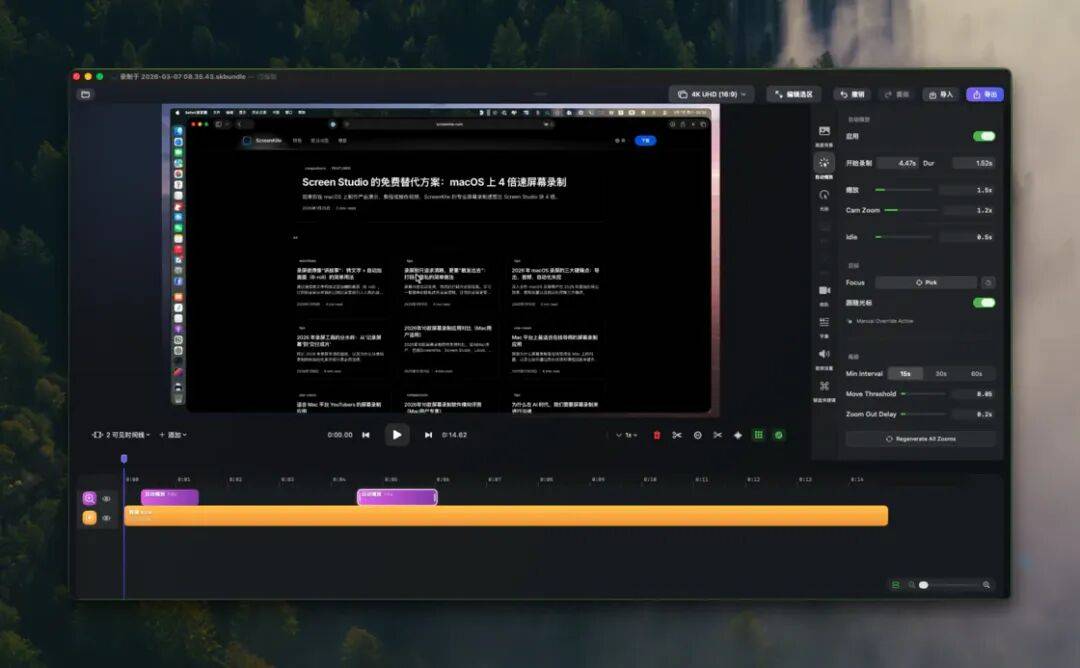This screenshot has width=1080, height=668.
Task: Open the keyboard shortcuts panel in sidebar
Action: coord(824,386)
